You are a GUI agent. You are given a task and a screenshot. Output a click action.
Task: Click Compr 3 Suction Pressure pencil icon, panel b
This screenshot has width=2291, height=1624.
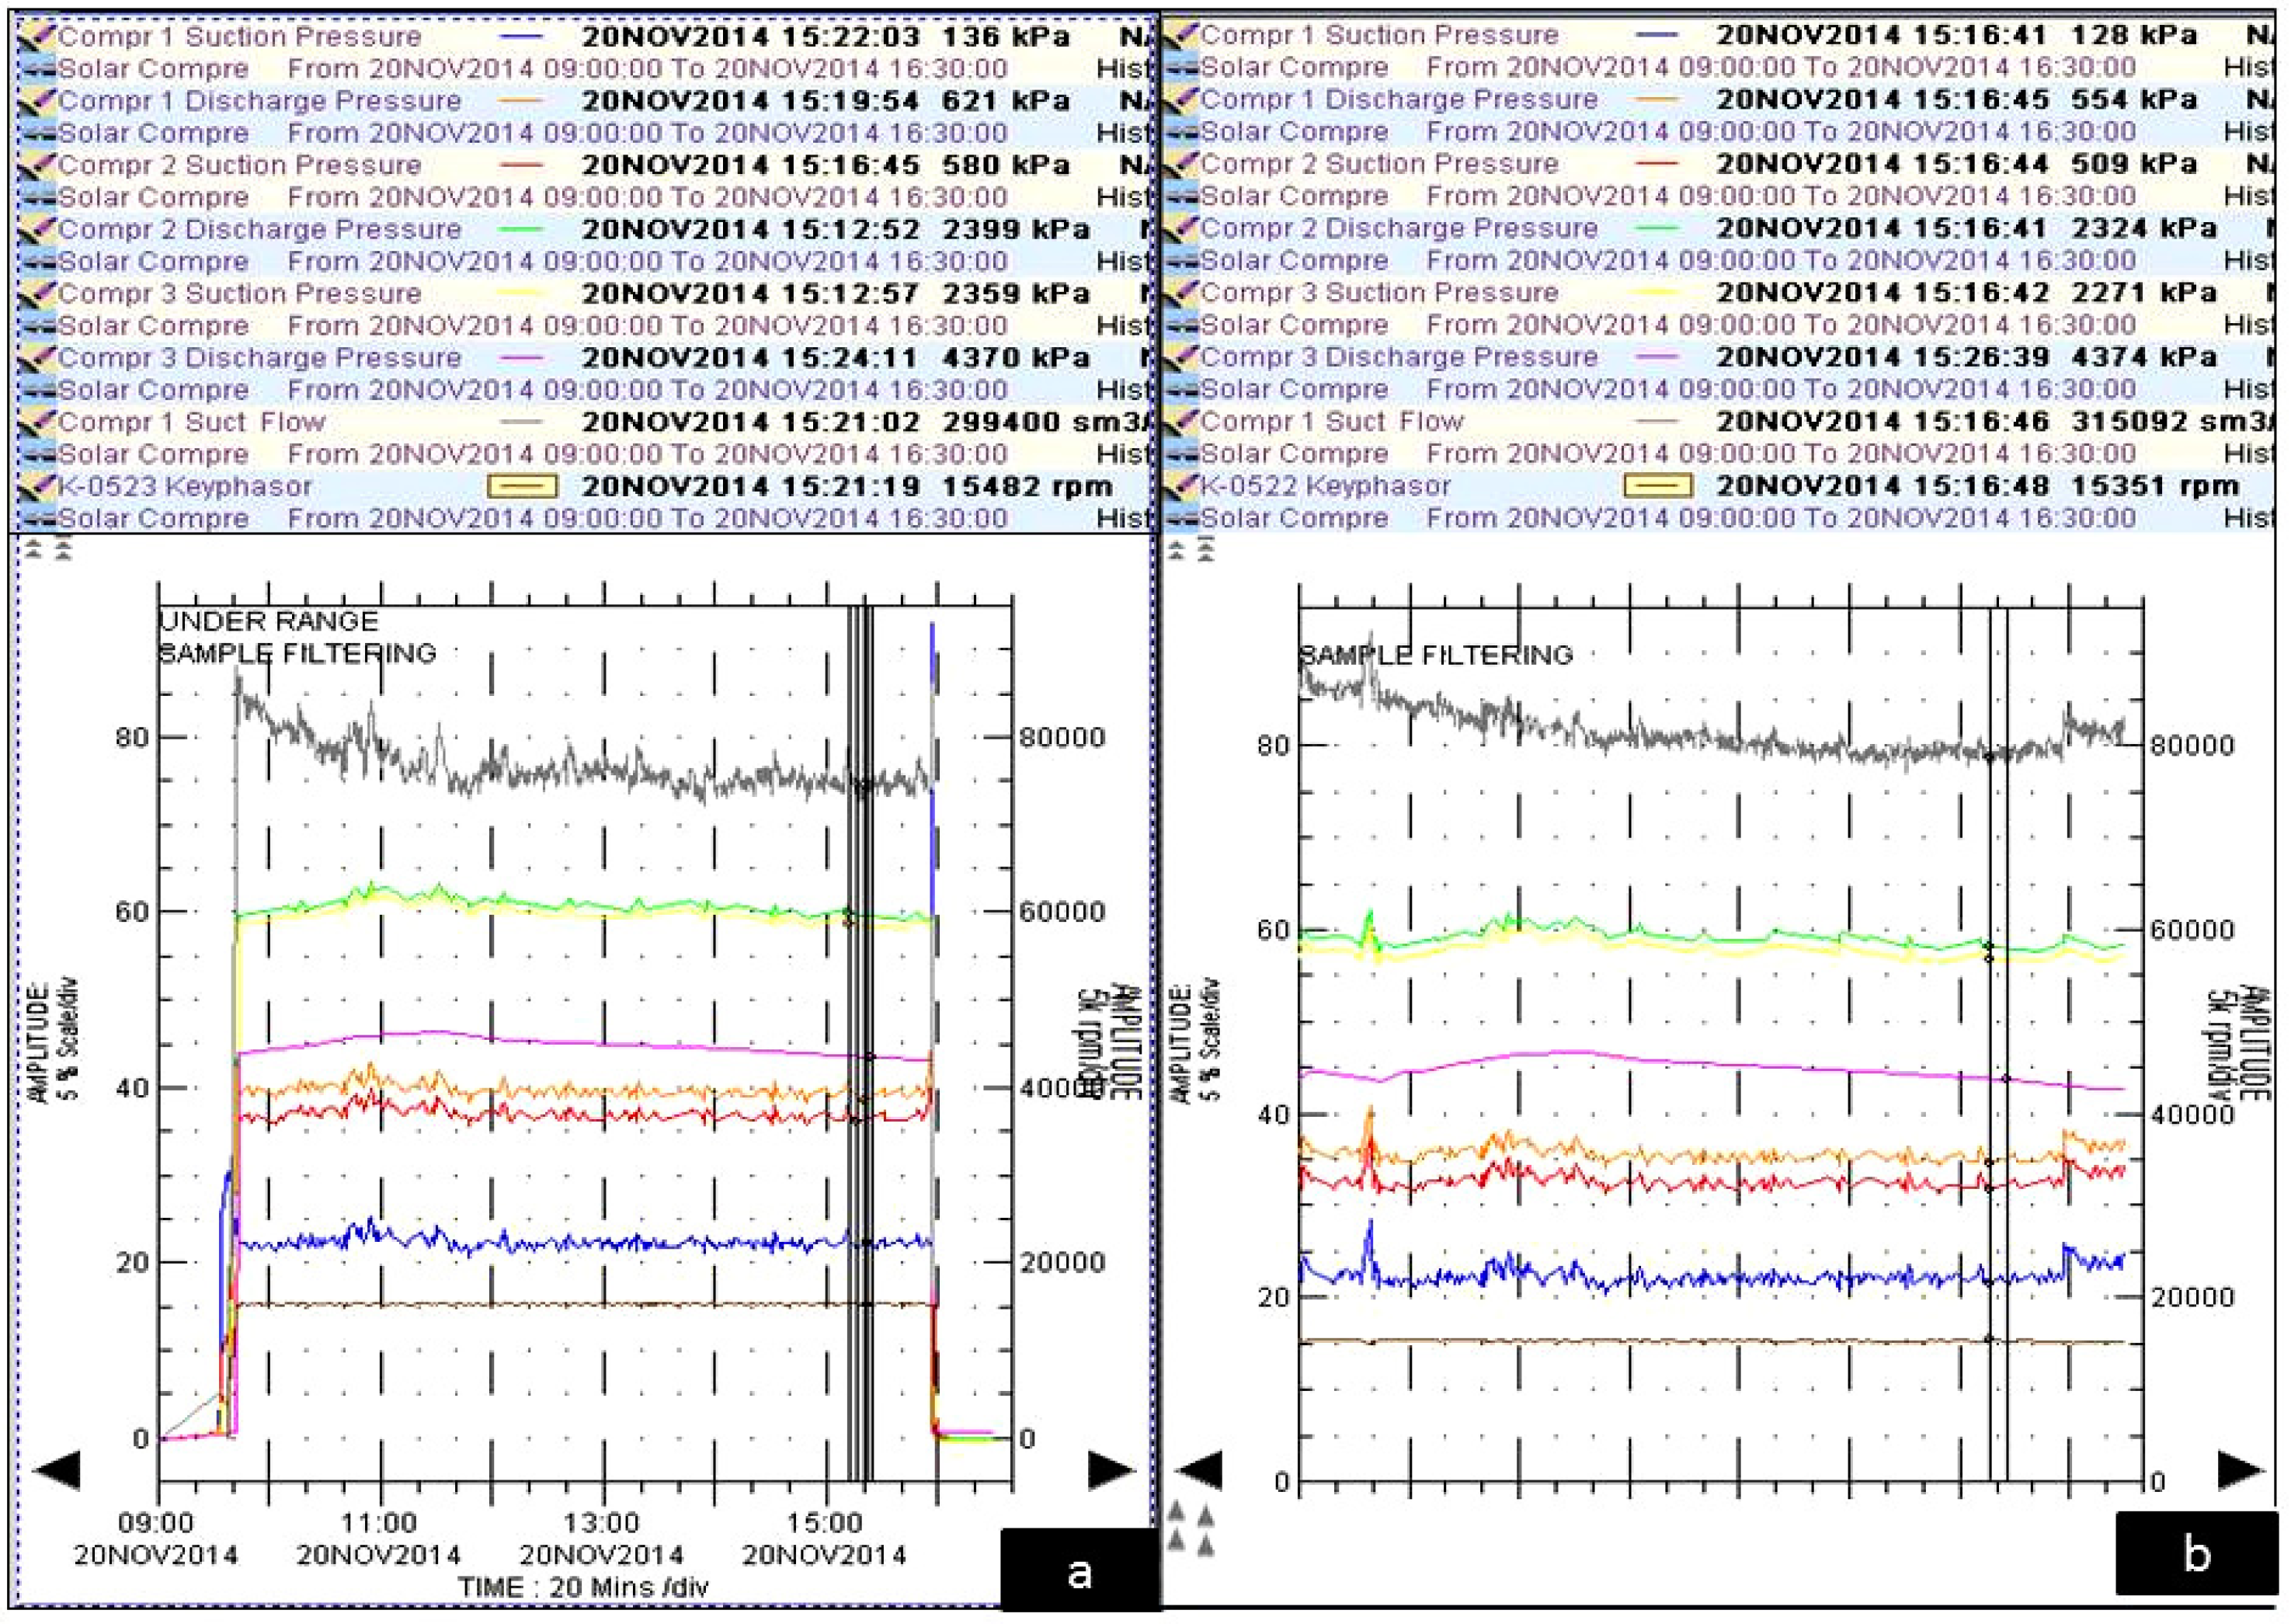[x=1181, y=293]
